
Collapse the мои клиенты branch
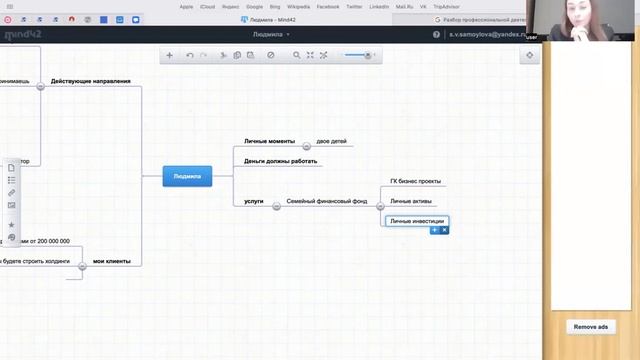pos(82,266)
